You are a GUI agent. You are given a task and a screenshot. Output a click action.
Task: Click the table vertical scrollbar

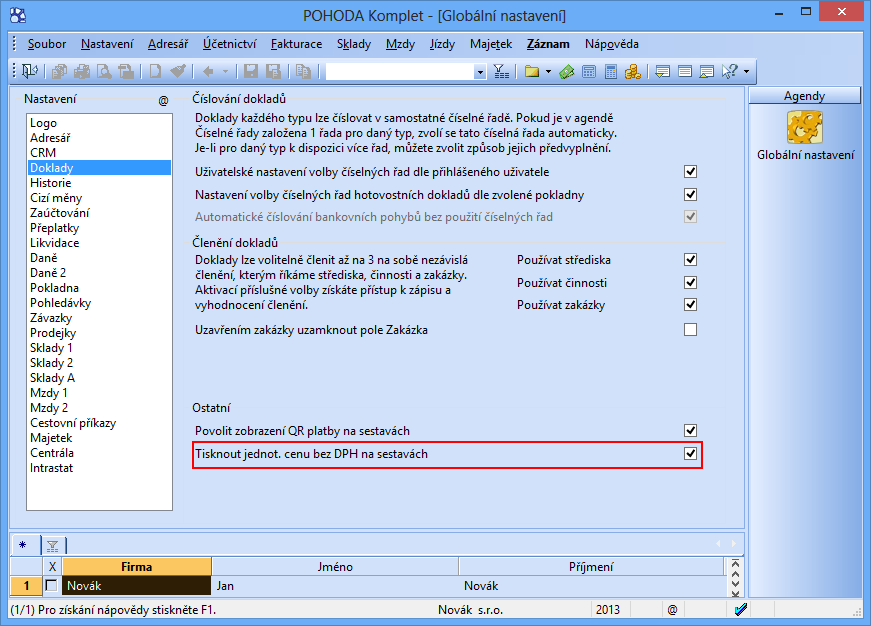[735, 577]
